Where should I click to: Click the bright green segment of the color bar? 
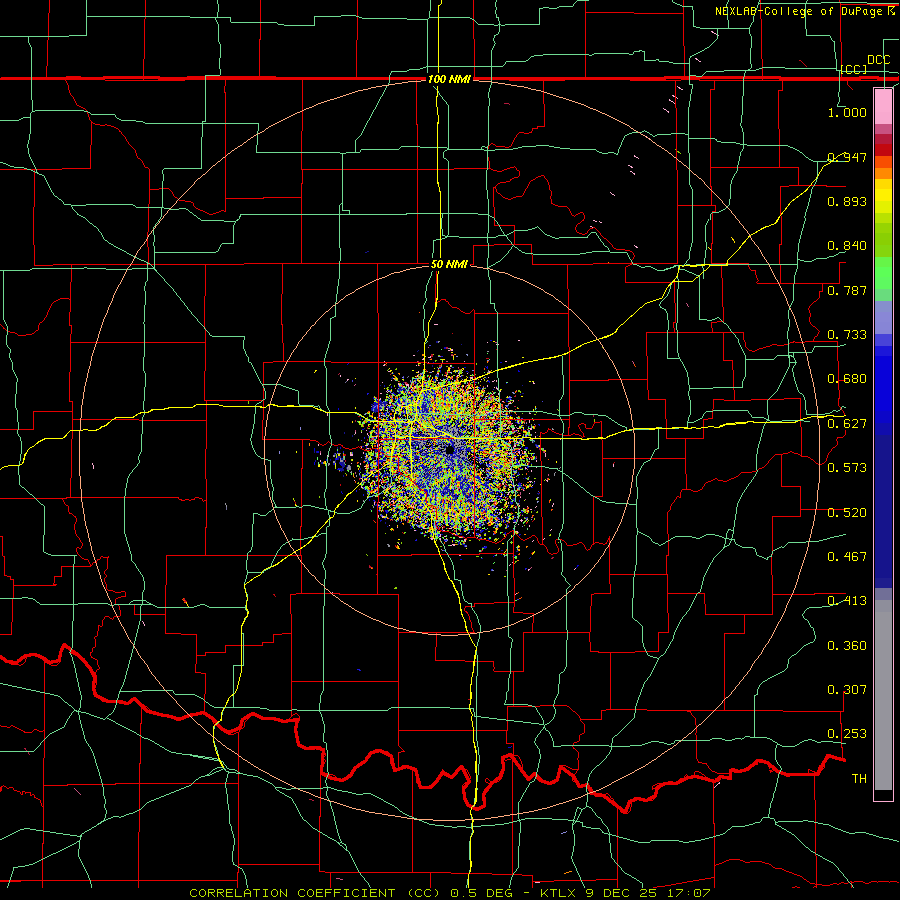pyautogui.click(x=883, y=273)
